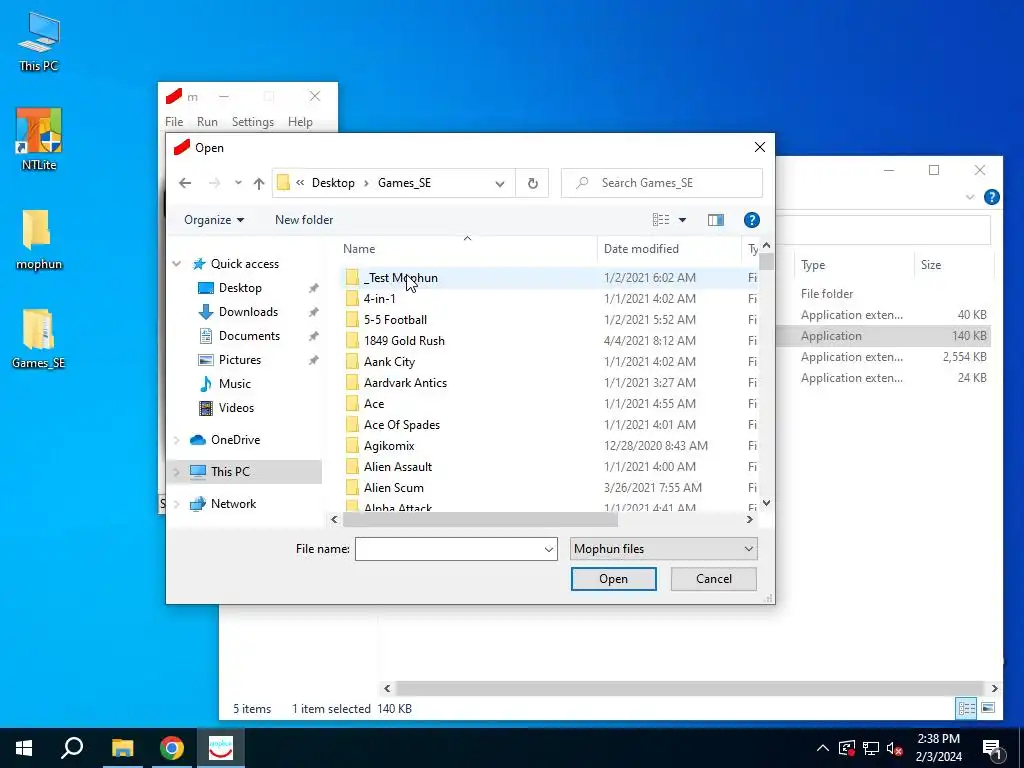This screenshot has width=1024, height=768.
Task: Click the mophun emulator taskbar icon
Action: 221,748
